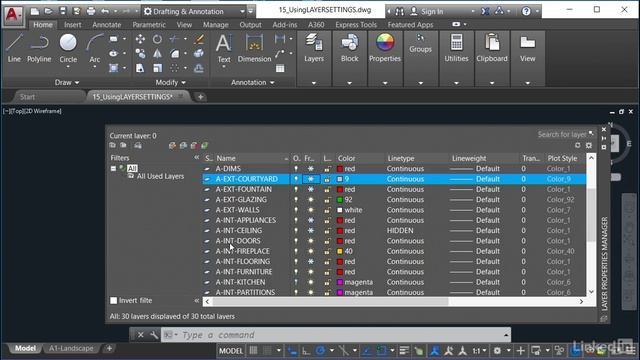
Task: Click the layer manager Settings gear icon
Action: (589, 145)
